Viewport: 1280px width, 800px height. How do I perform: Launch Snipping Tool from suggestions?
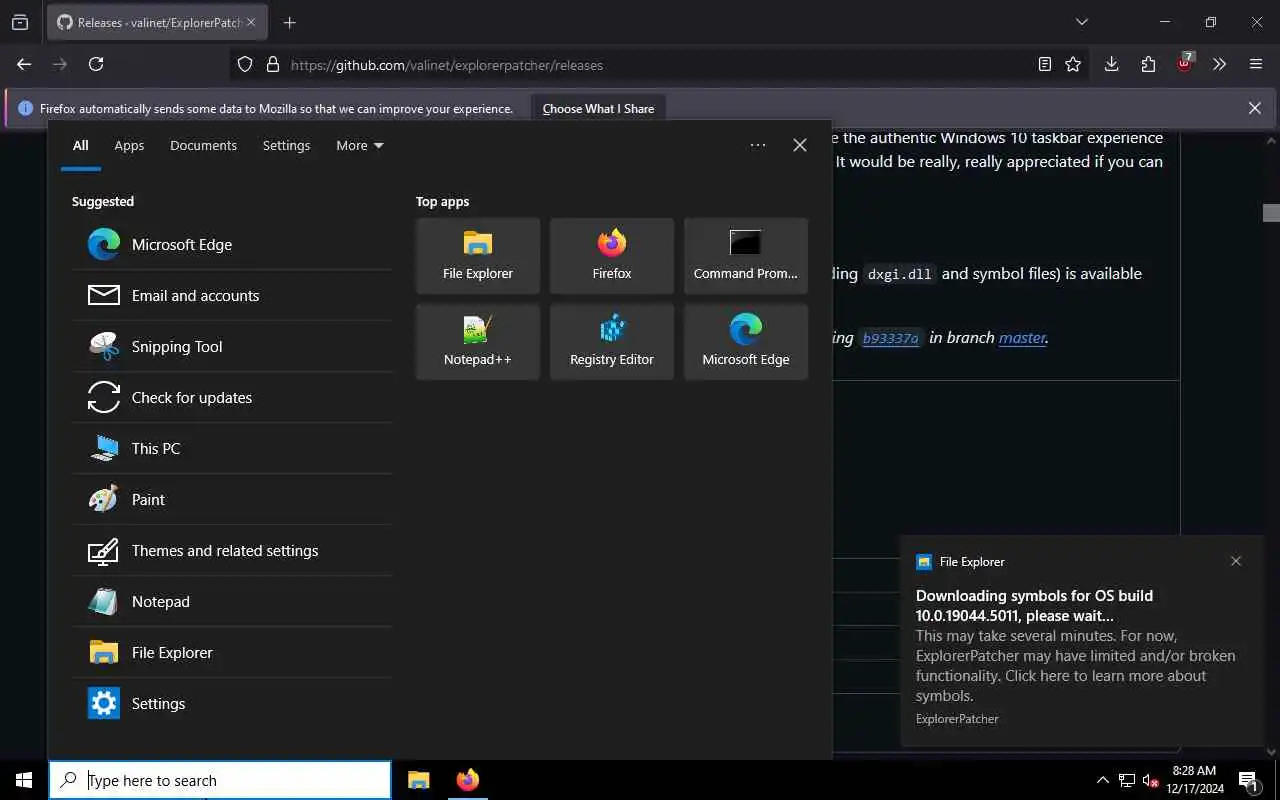232,346
